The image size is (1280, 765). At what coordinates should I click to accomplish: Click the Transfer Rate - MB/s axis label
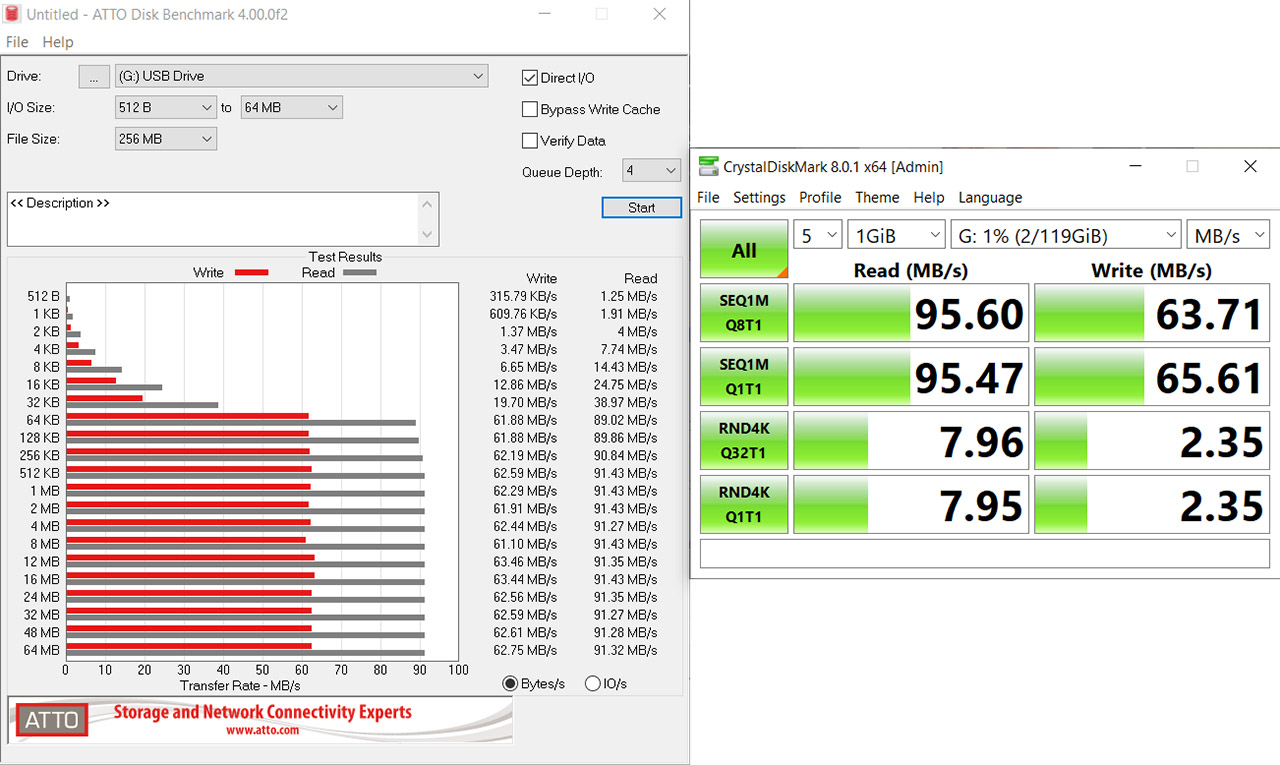click(x=240, y=686)
